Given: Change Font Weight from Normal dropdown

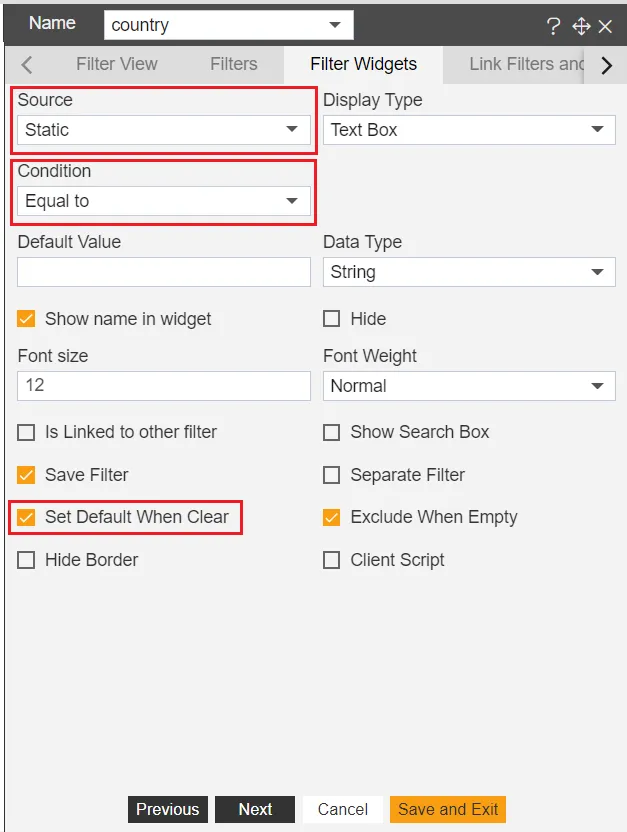Looking at the screenshot, I should [x=469, y=386].
